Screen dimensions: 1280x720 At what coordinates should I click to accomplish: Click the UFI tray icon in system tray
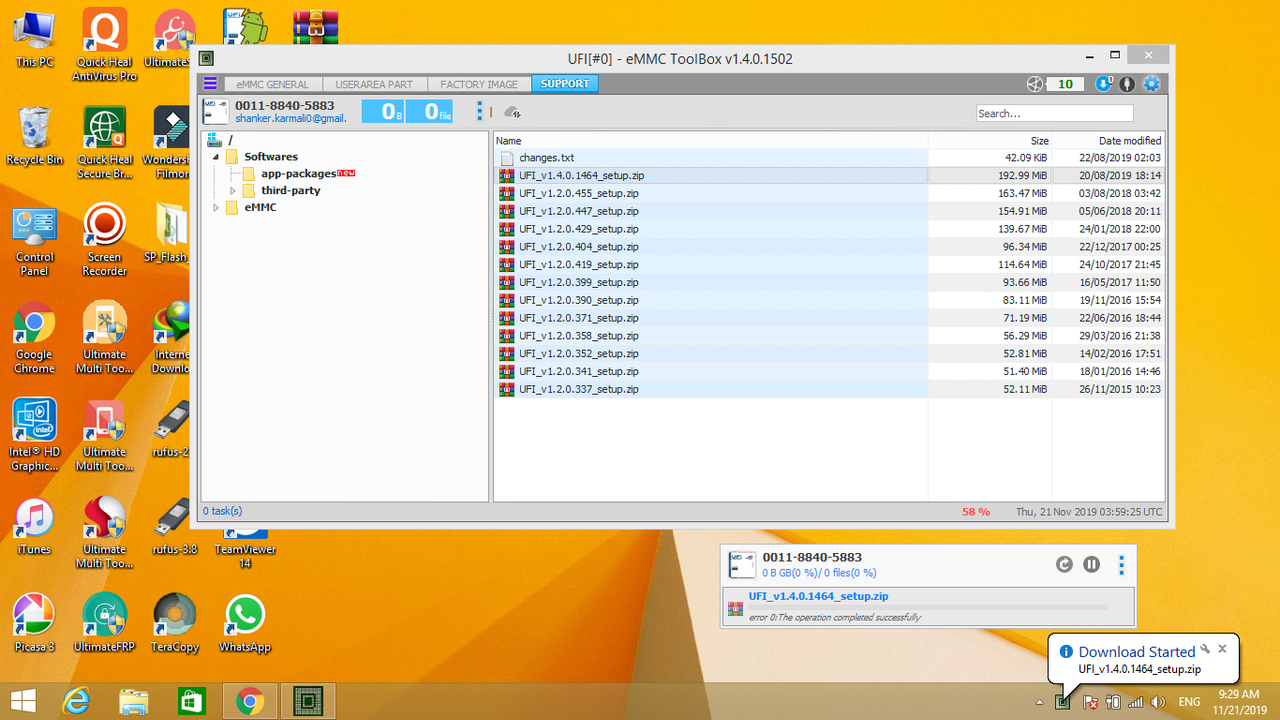[1063, 702]
